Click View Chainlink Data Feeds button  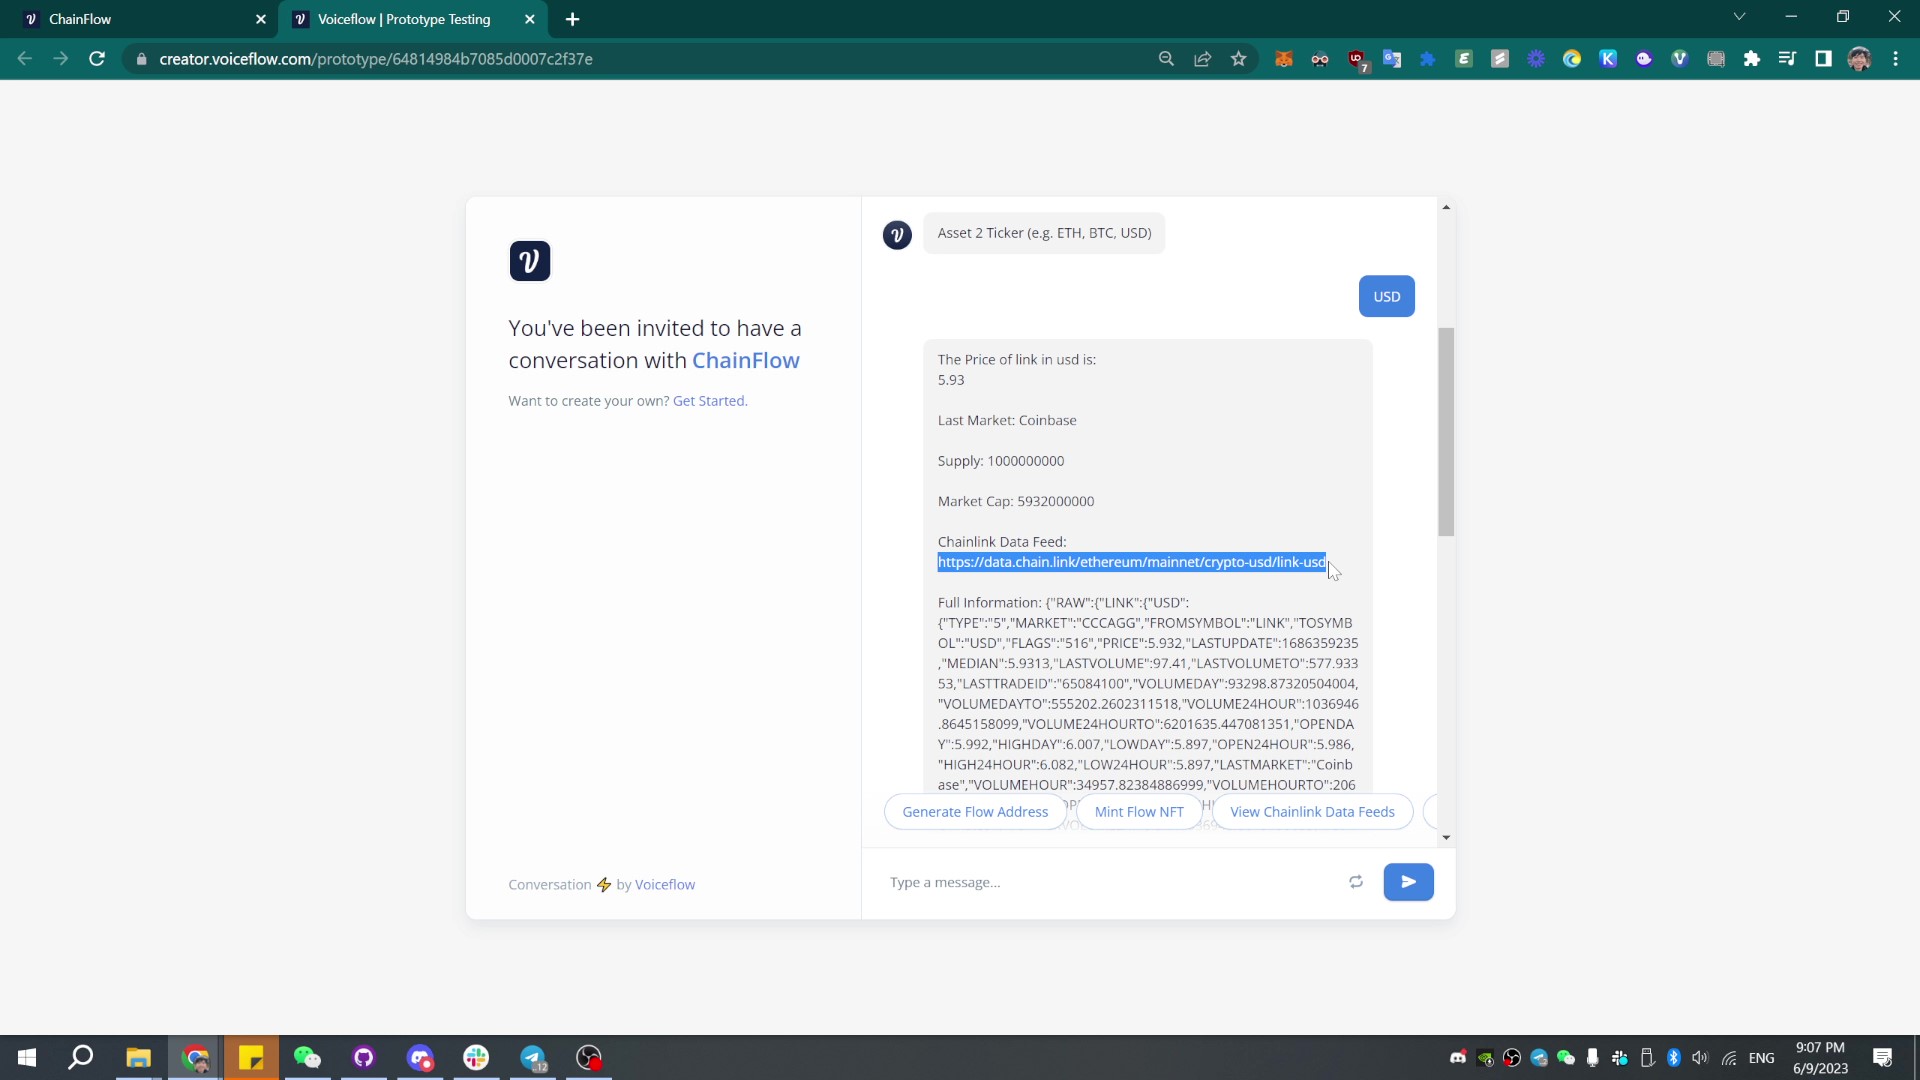pos(1312,812)
